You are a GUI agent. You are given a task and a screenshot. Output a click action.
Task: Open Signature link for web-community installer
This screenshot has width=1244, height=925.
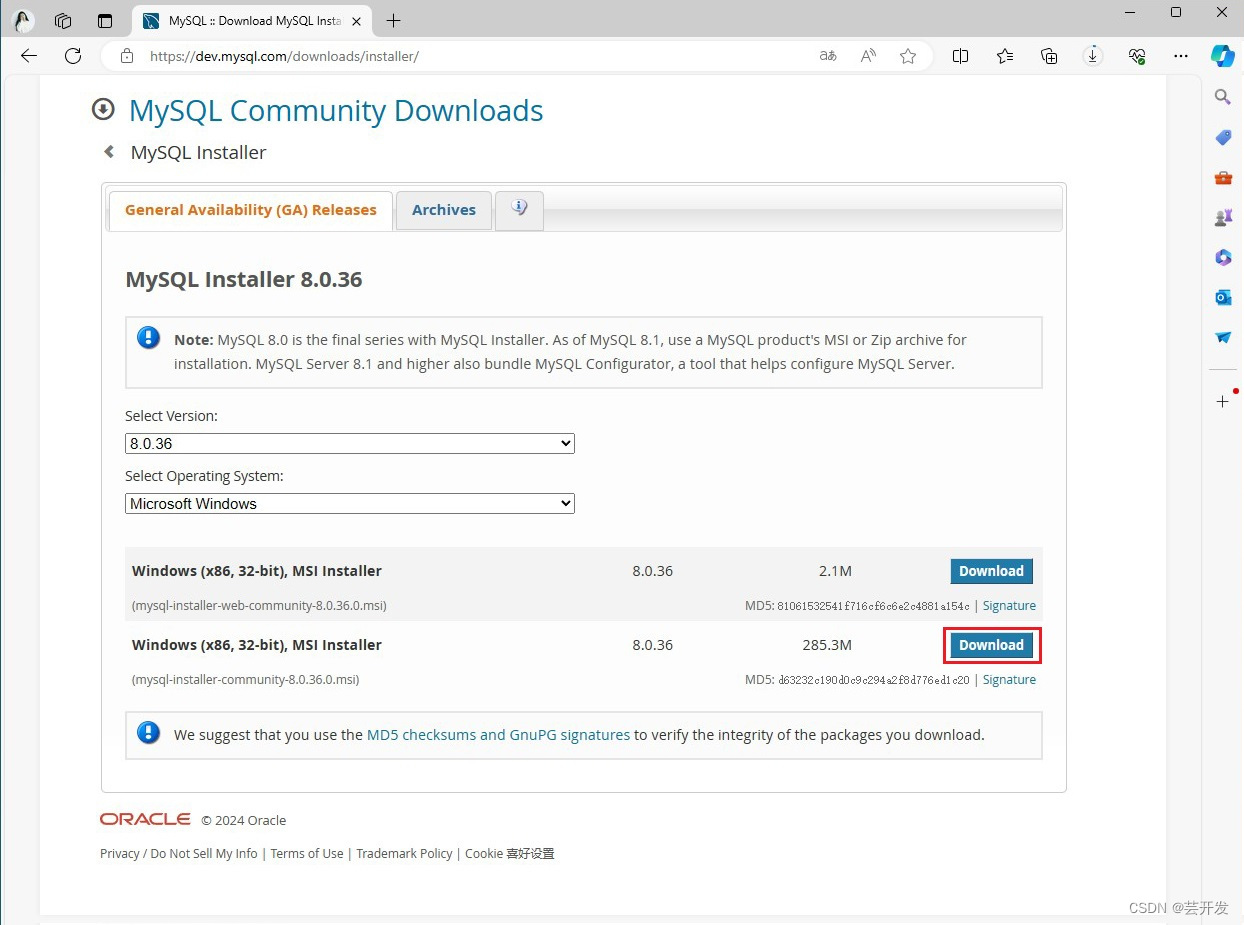[x=1009, y=606]
